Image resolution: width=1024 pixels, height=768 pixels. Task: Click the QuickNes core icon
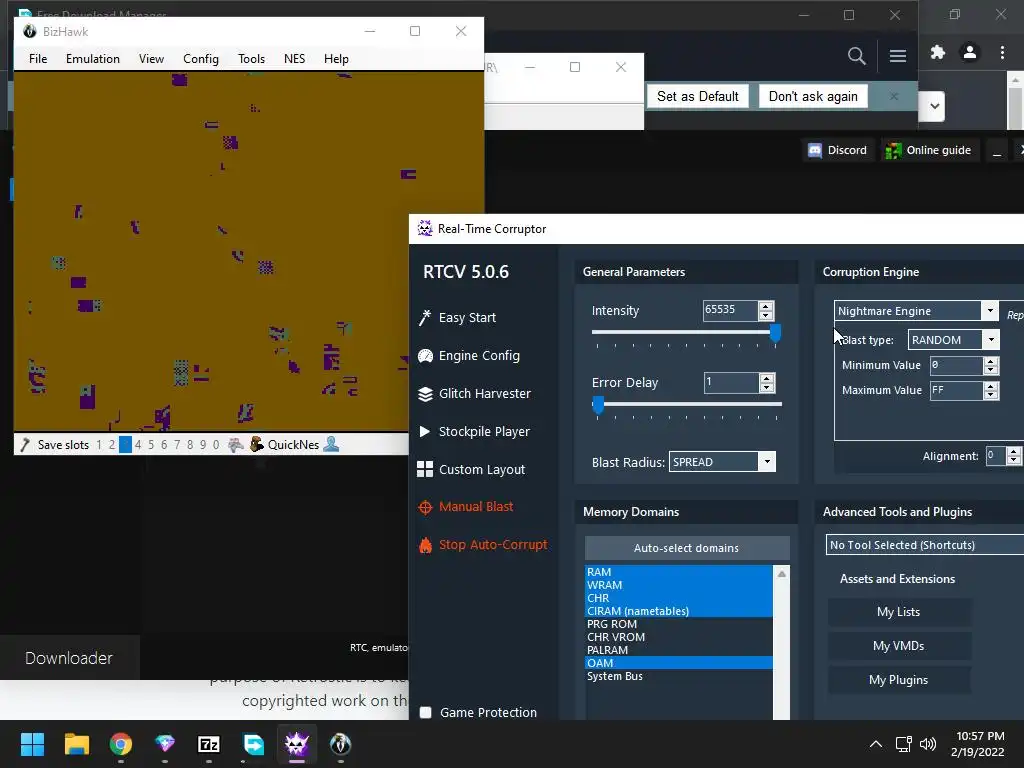(x=257, y=444)
